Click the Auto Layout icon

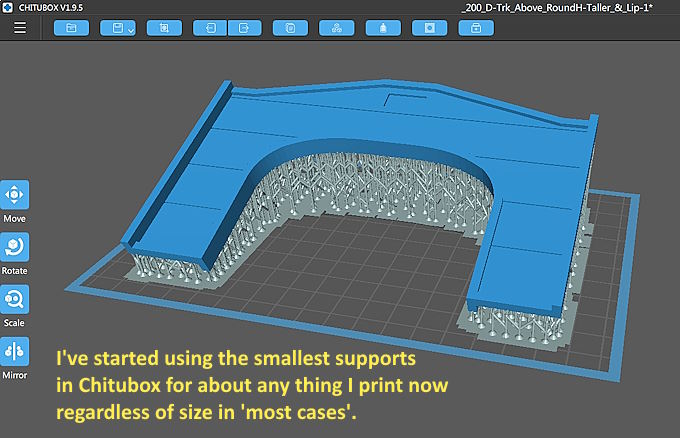click(336, 28)
